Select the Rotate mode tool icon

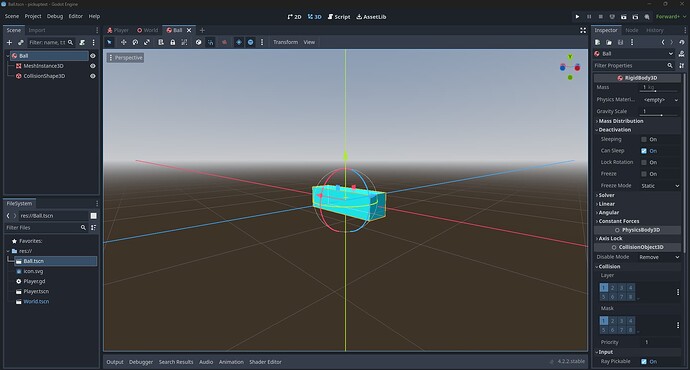(x=135, y=42)
